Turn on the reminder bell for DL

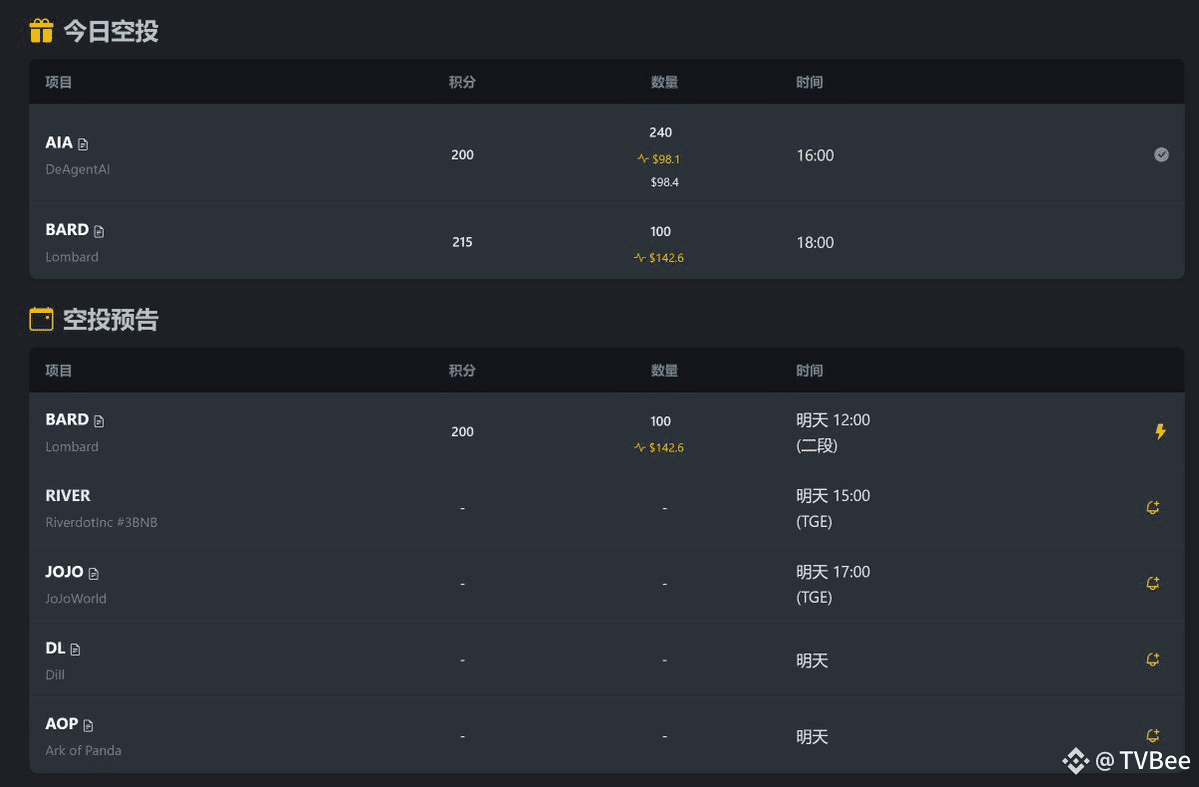pyautogui.click(x=1152, y=659)
